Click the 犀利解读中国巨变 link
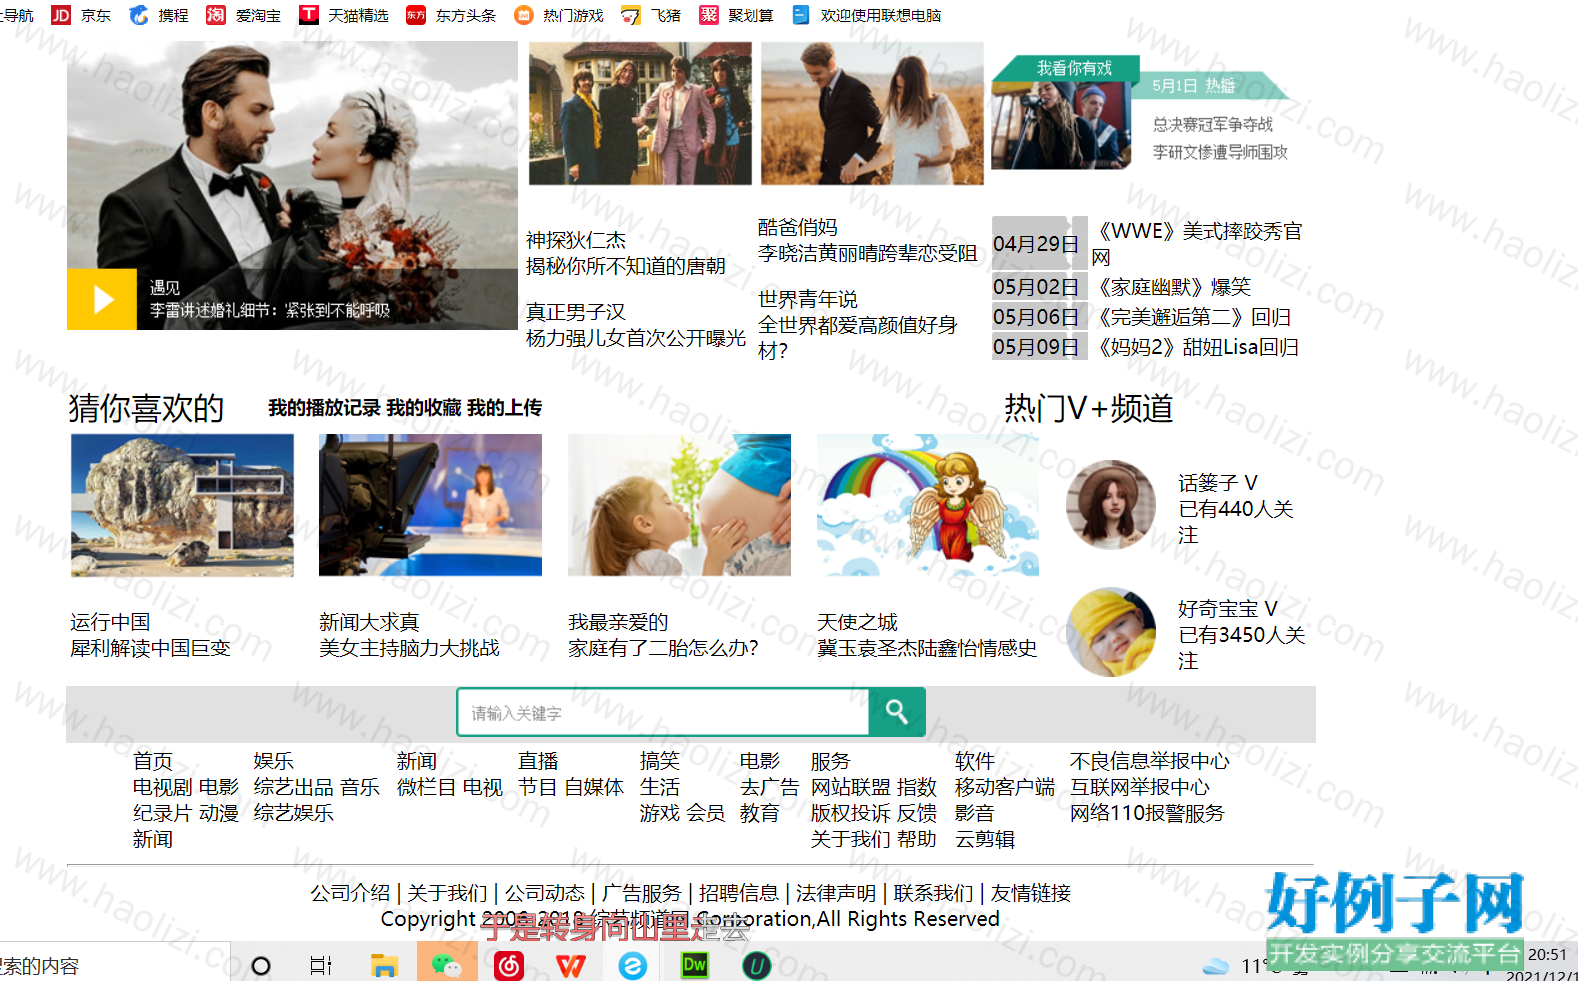The width and height of the screenshot is (1578, 981). 150,648
